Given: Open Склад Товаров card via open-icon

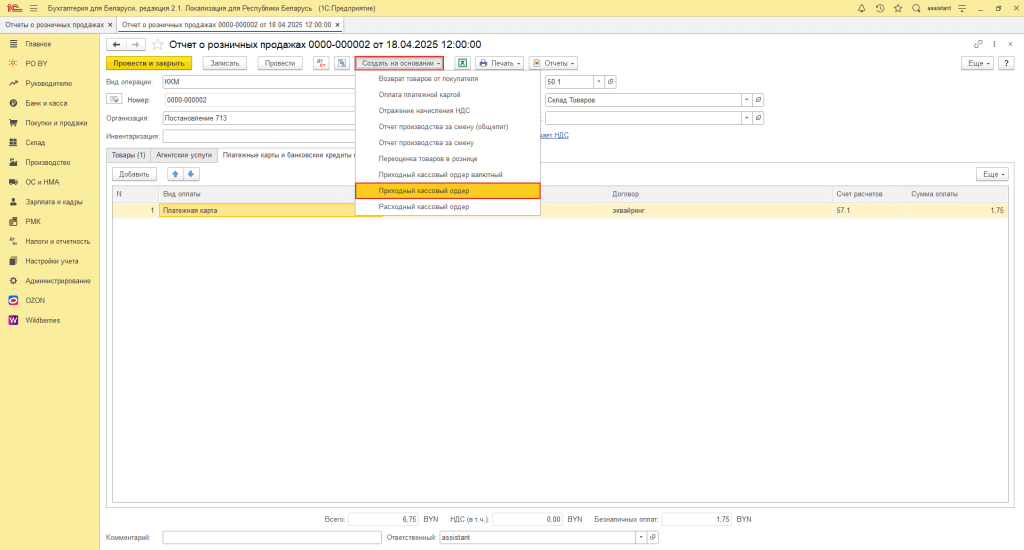Looking at the screenshot, I should pyautogui.click(x=758, y=100).
